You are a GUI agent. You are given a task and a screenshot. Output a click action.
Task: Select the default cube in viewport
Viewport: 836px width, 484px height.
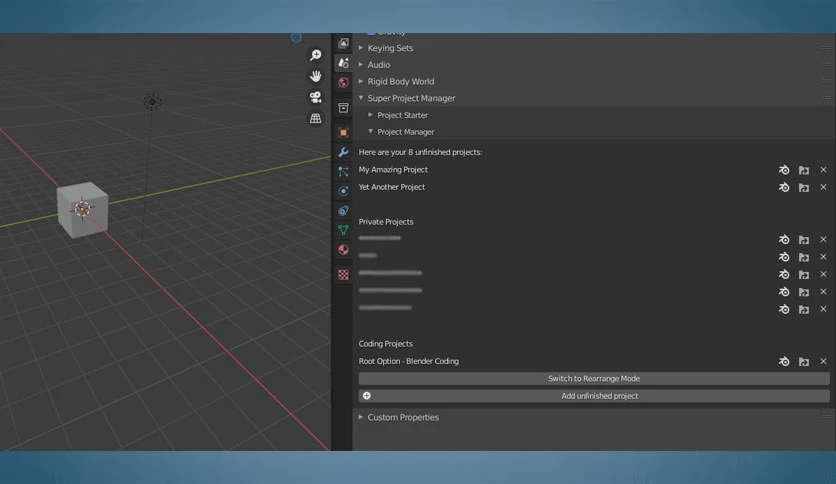(83, 209)
